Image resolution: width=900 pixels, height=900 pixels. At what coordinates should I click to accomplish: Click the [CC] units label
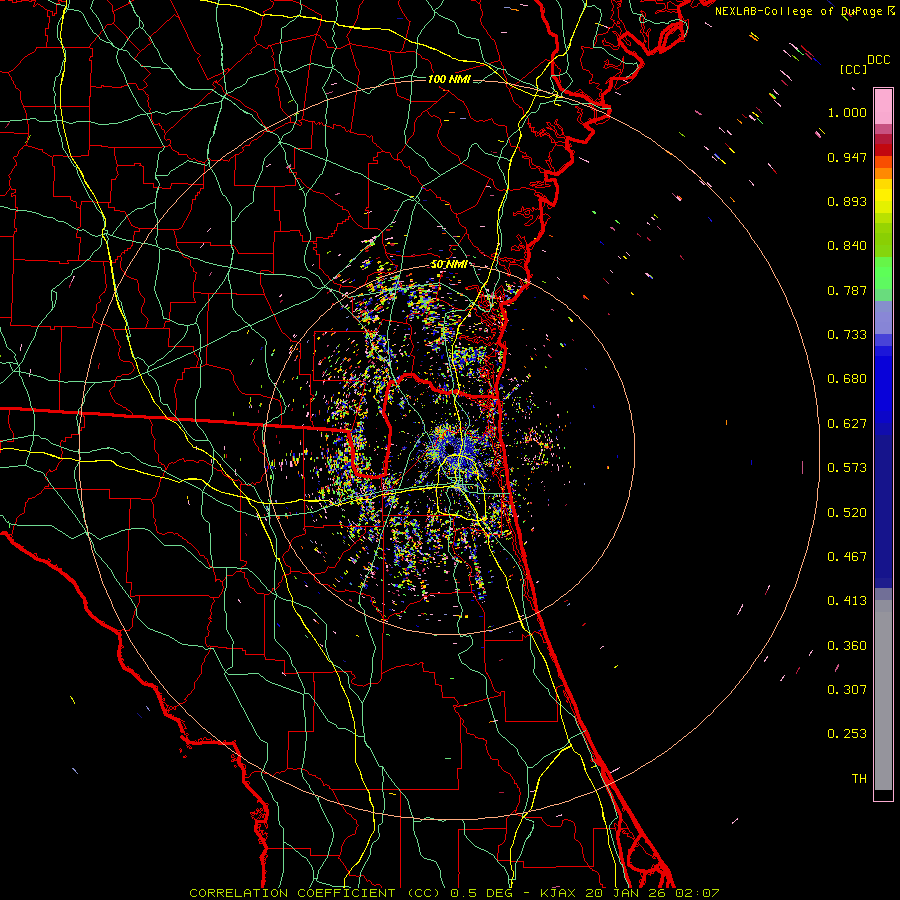point(853,69)
